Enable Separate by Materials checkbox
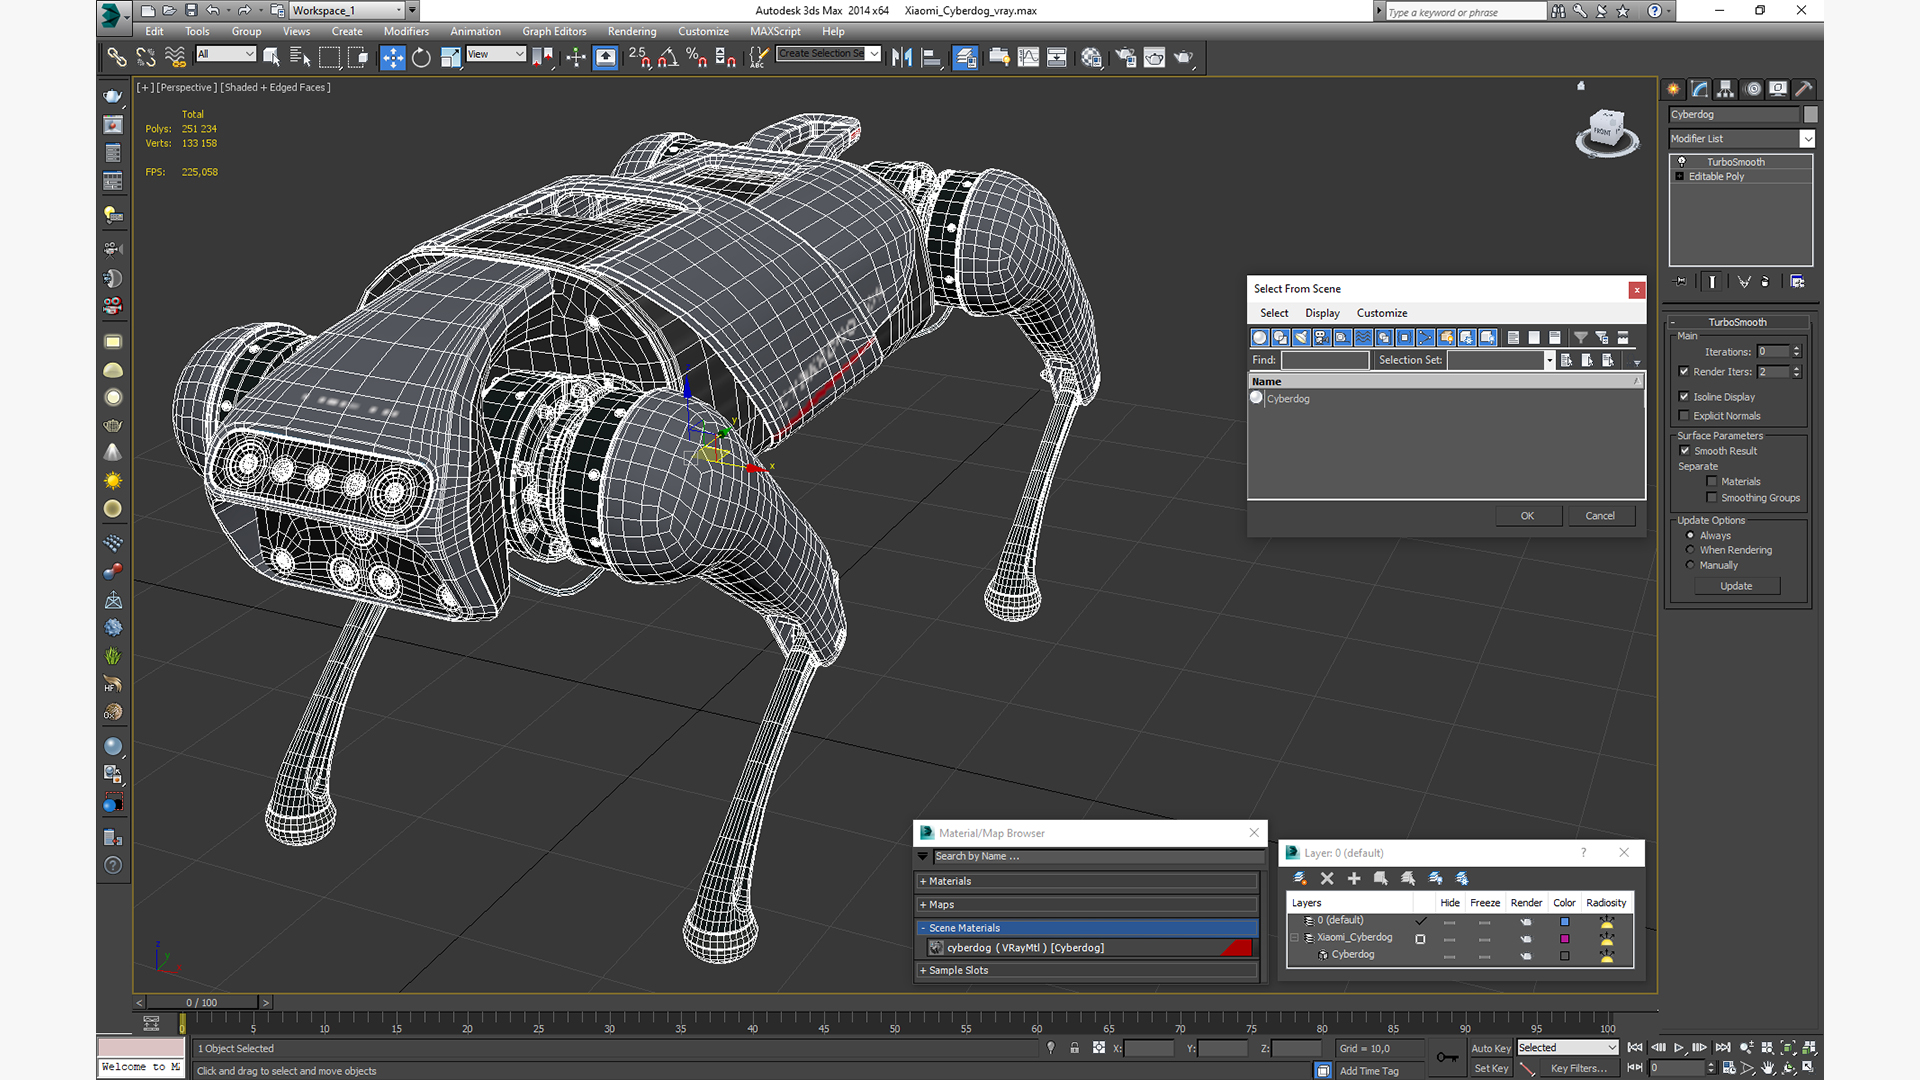1920x1080 pixels. tap(1712, 481)
